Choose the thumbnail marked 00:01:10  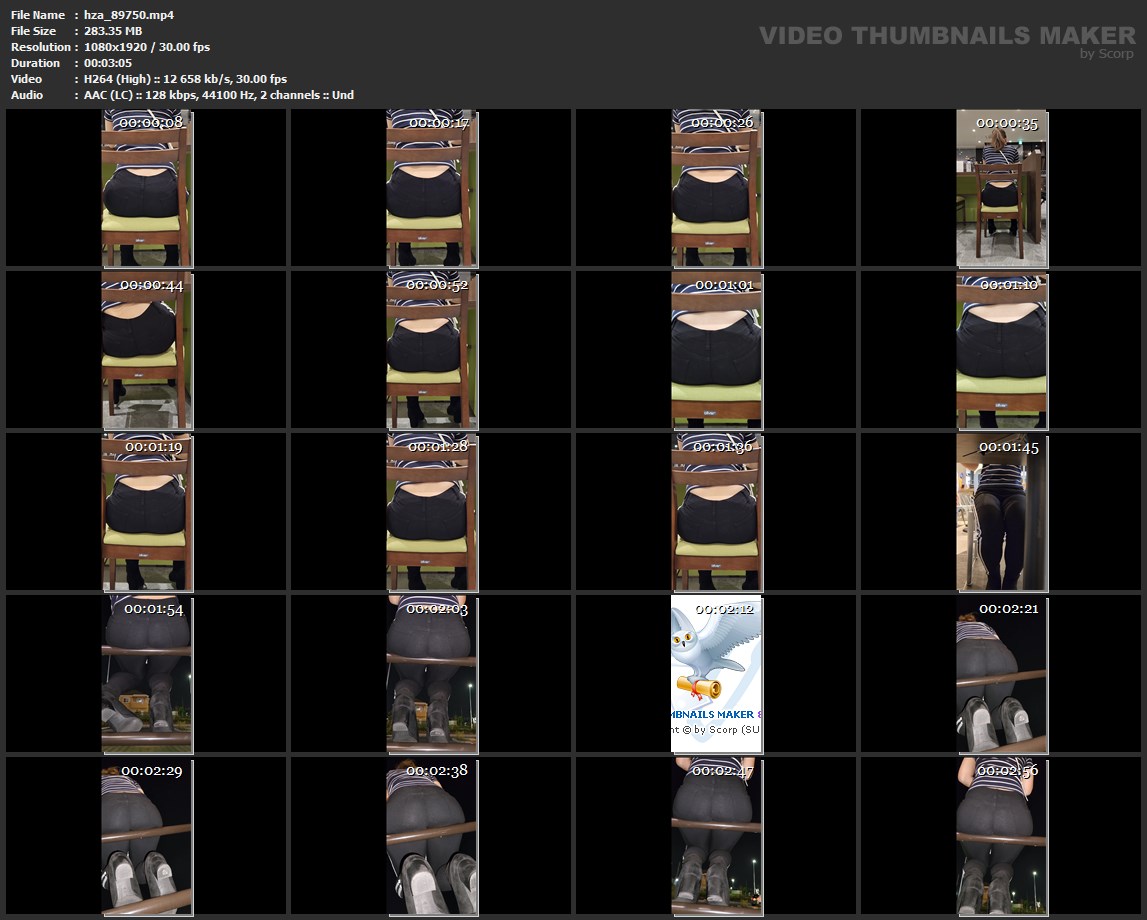tap(1001, 350)
